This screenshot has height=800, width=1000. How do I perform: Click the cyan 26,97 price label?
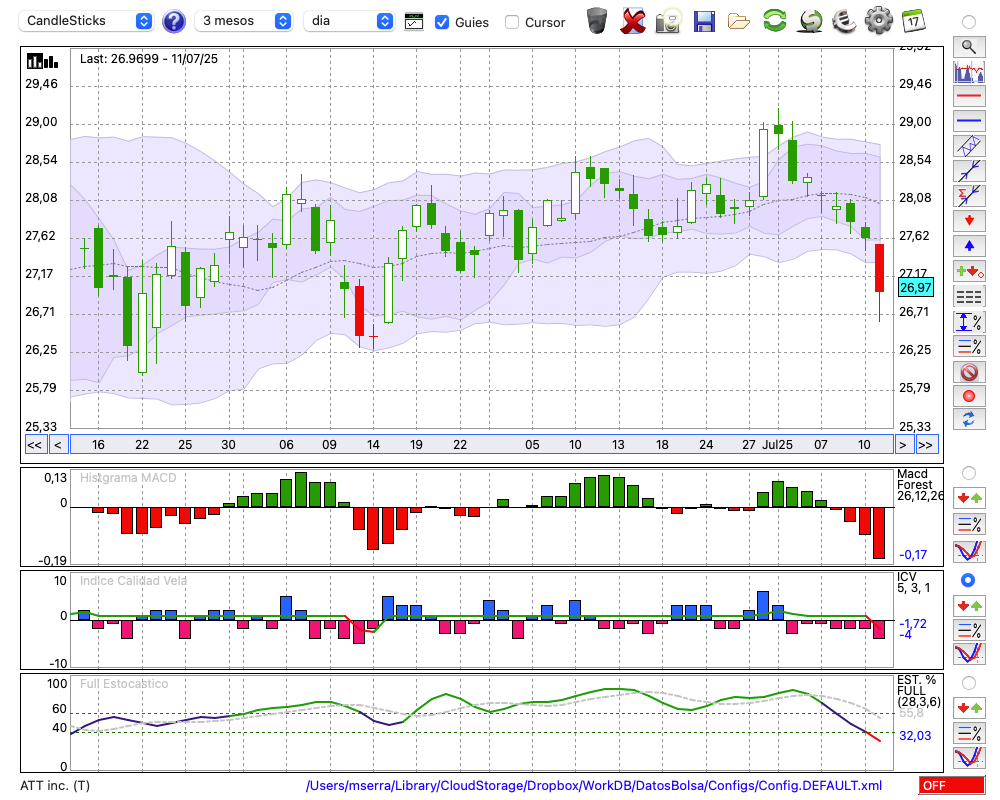pyautogui.click(x=915, y=288)
